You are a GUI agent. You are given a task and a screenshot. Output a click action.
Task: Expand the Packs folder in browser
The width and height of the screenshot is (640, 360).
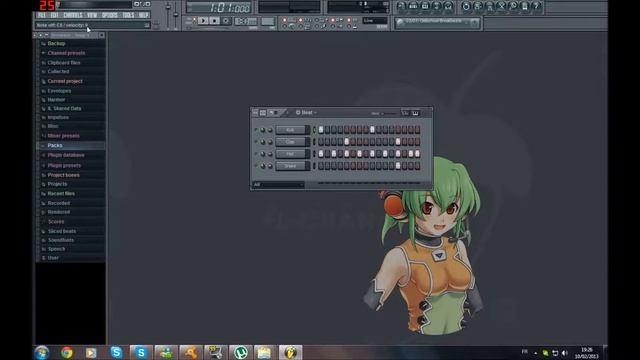pos(55,145)
